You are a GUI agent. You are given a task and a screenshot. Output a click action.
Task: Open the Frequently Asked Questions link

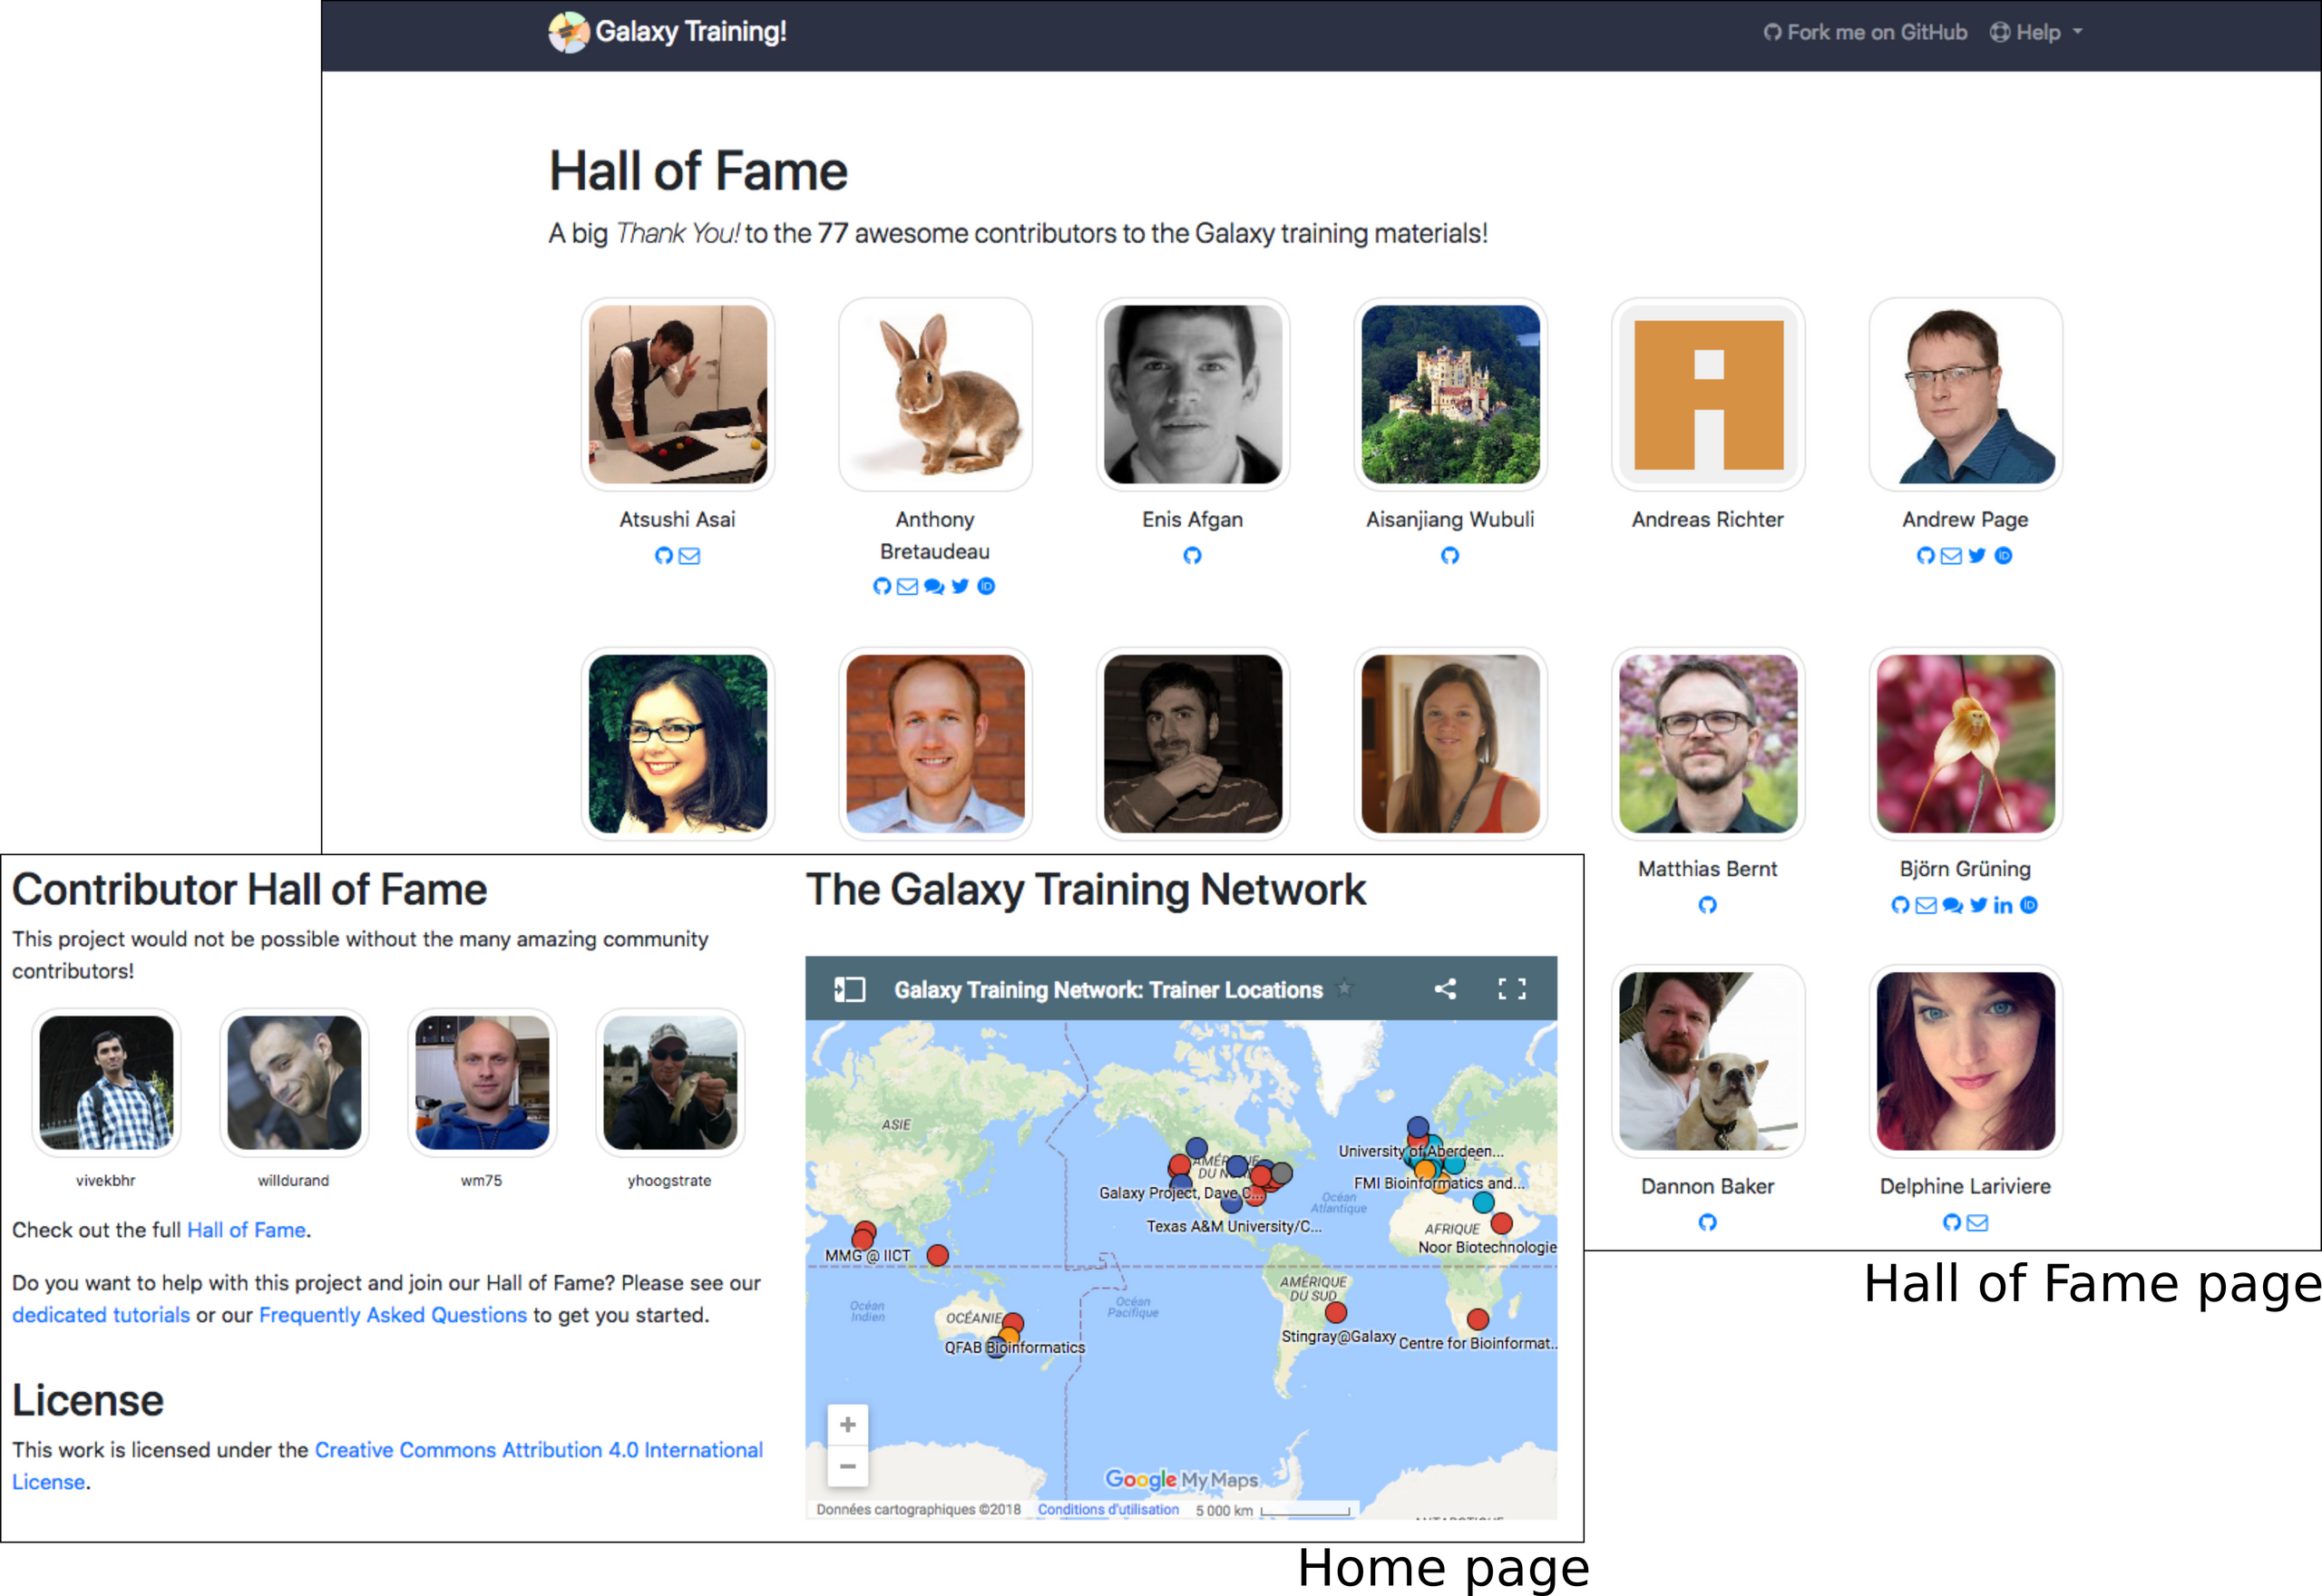point(393,1315)
